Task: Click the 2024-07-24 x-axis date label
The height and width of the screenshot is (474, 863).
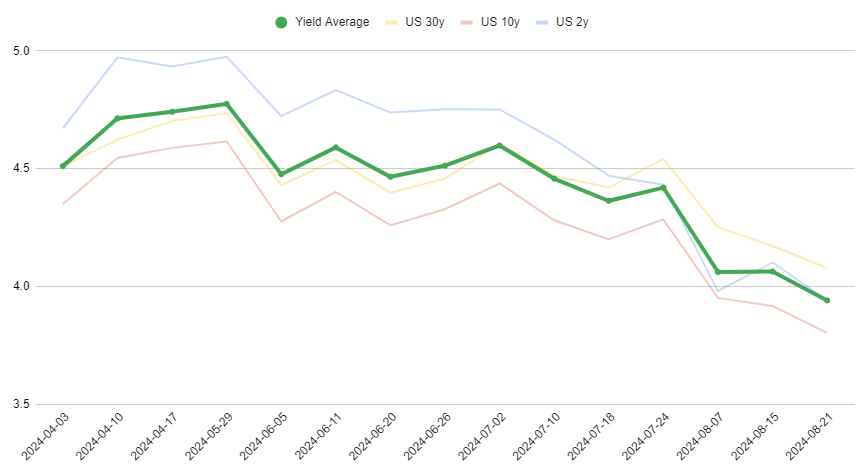Action: click(x=645, y=440)
